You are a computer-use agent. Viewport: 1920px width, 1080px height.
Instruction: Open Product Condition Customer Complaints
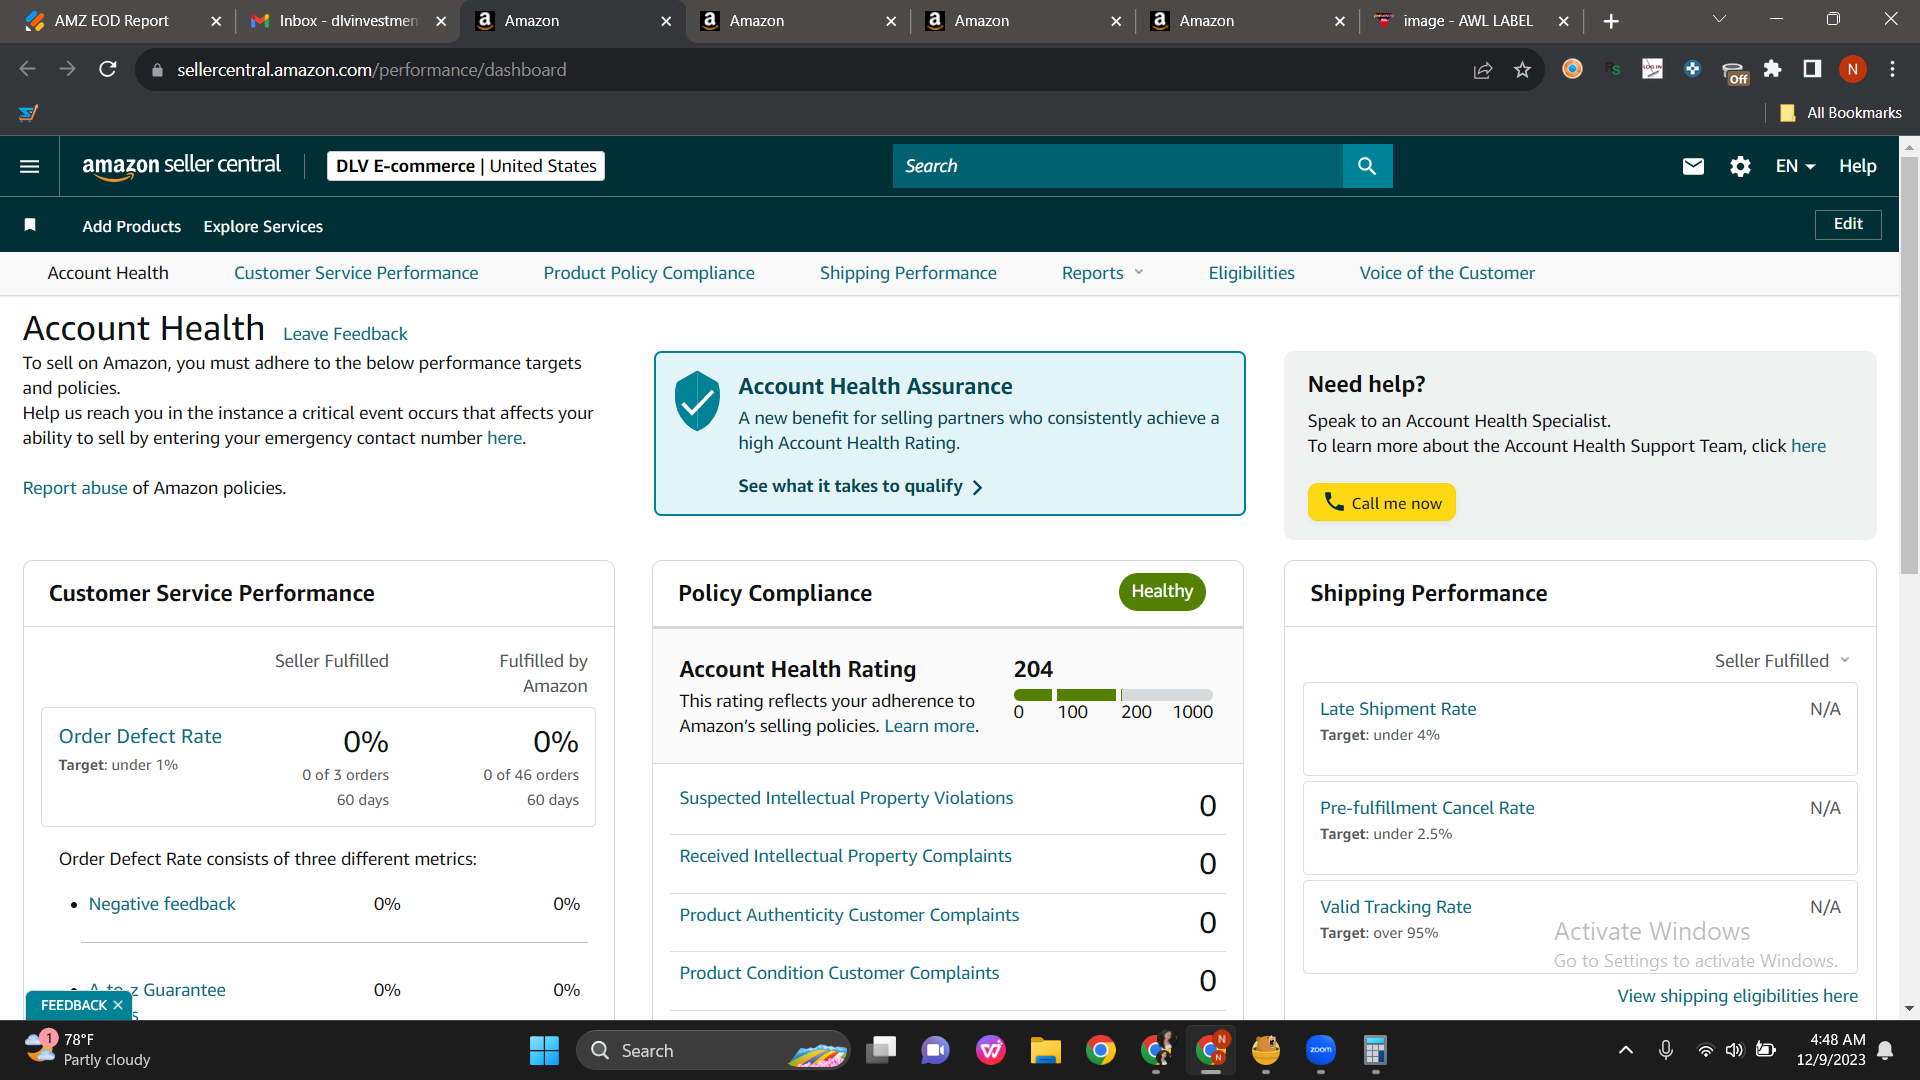[839, 973]
